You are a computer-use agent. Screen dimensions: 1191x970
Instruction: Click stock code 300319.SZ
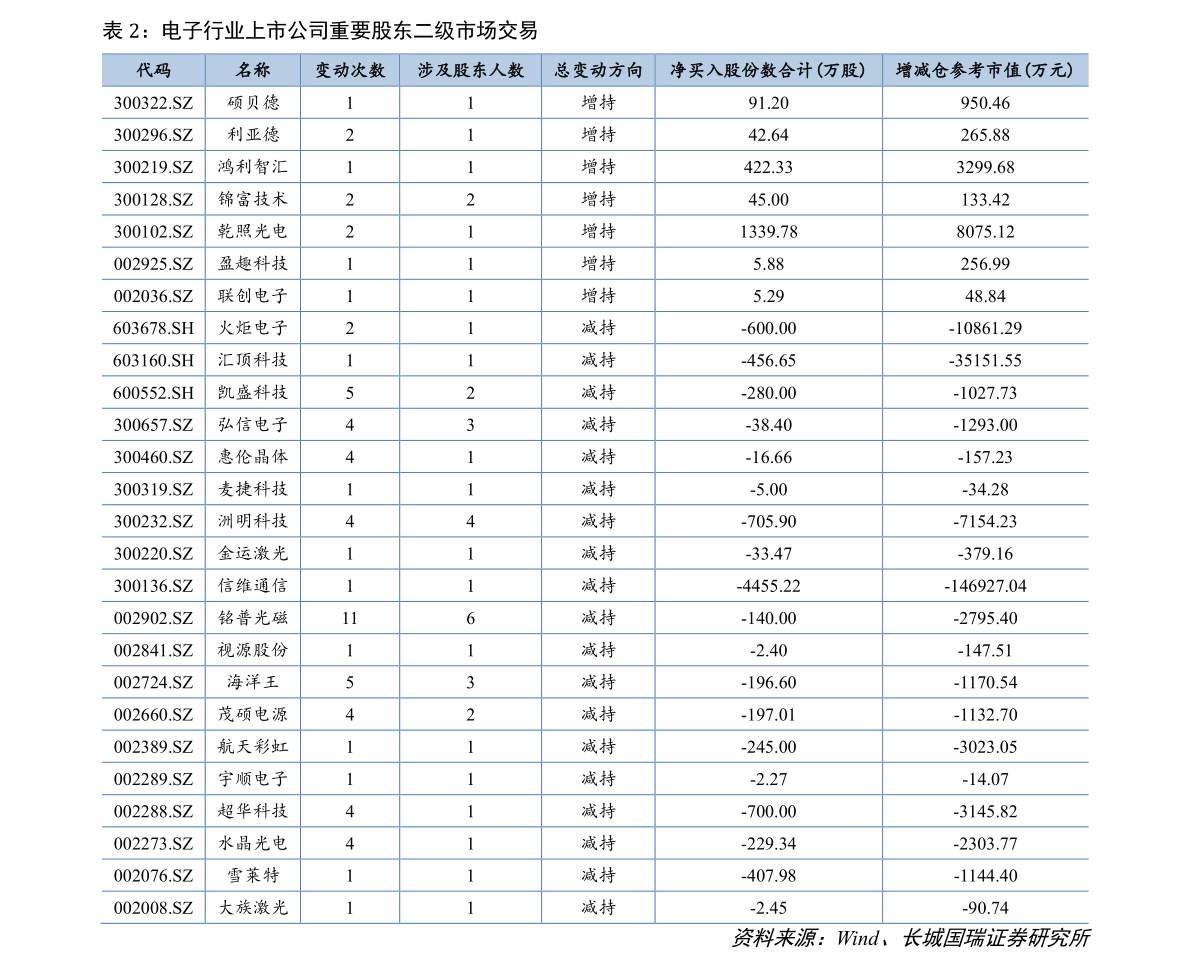point(153,489)
